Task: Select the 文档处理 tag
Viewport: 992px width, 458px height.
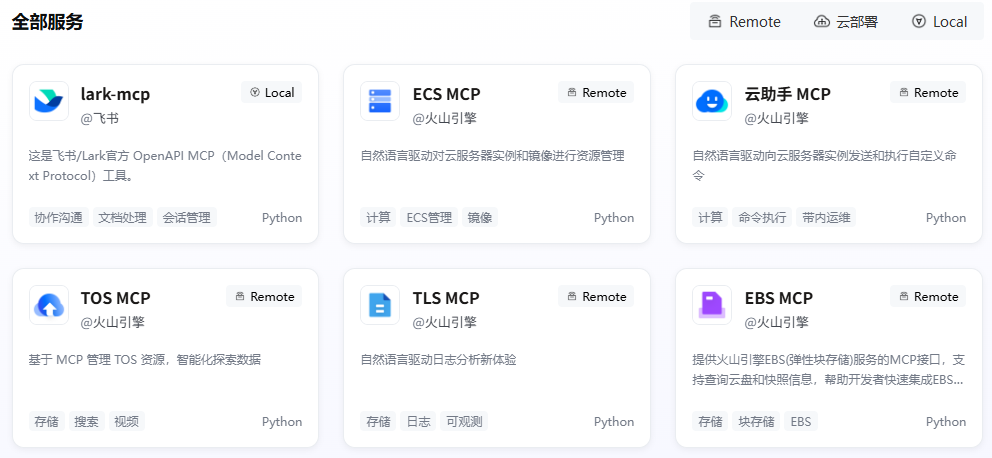Action: point(123,218)
